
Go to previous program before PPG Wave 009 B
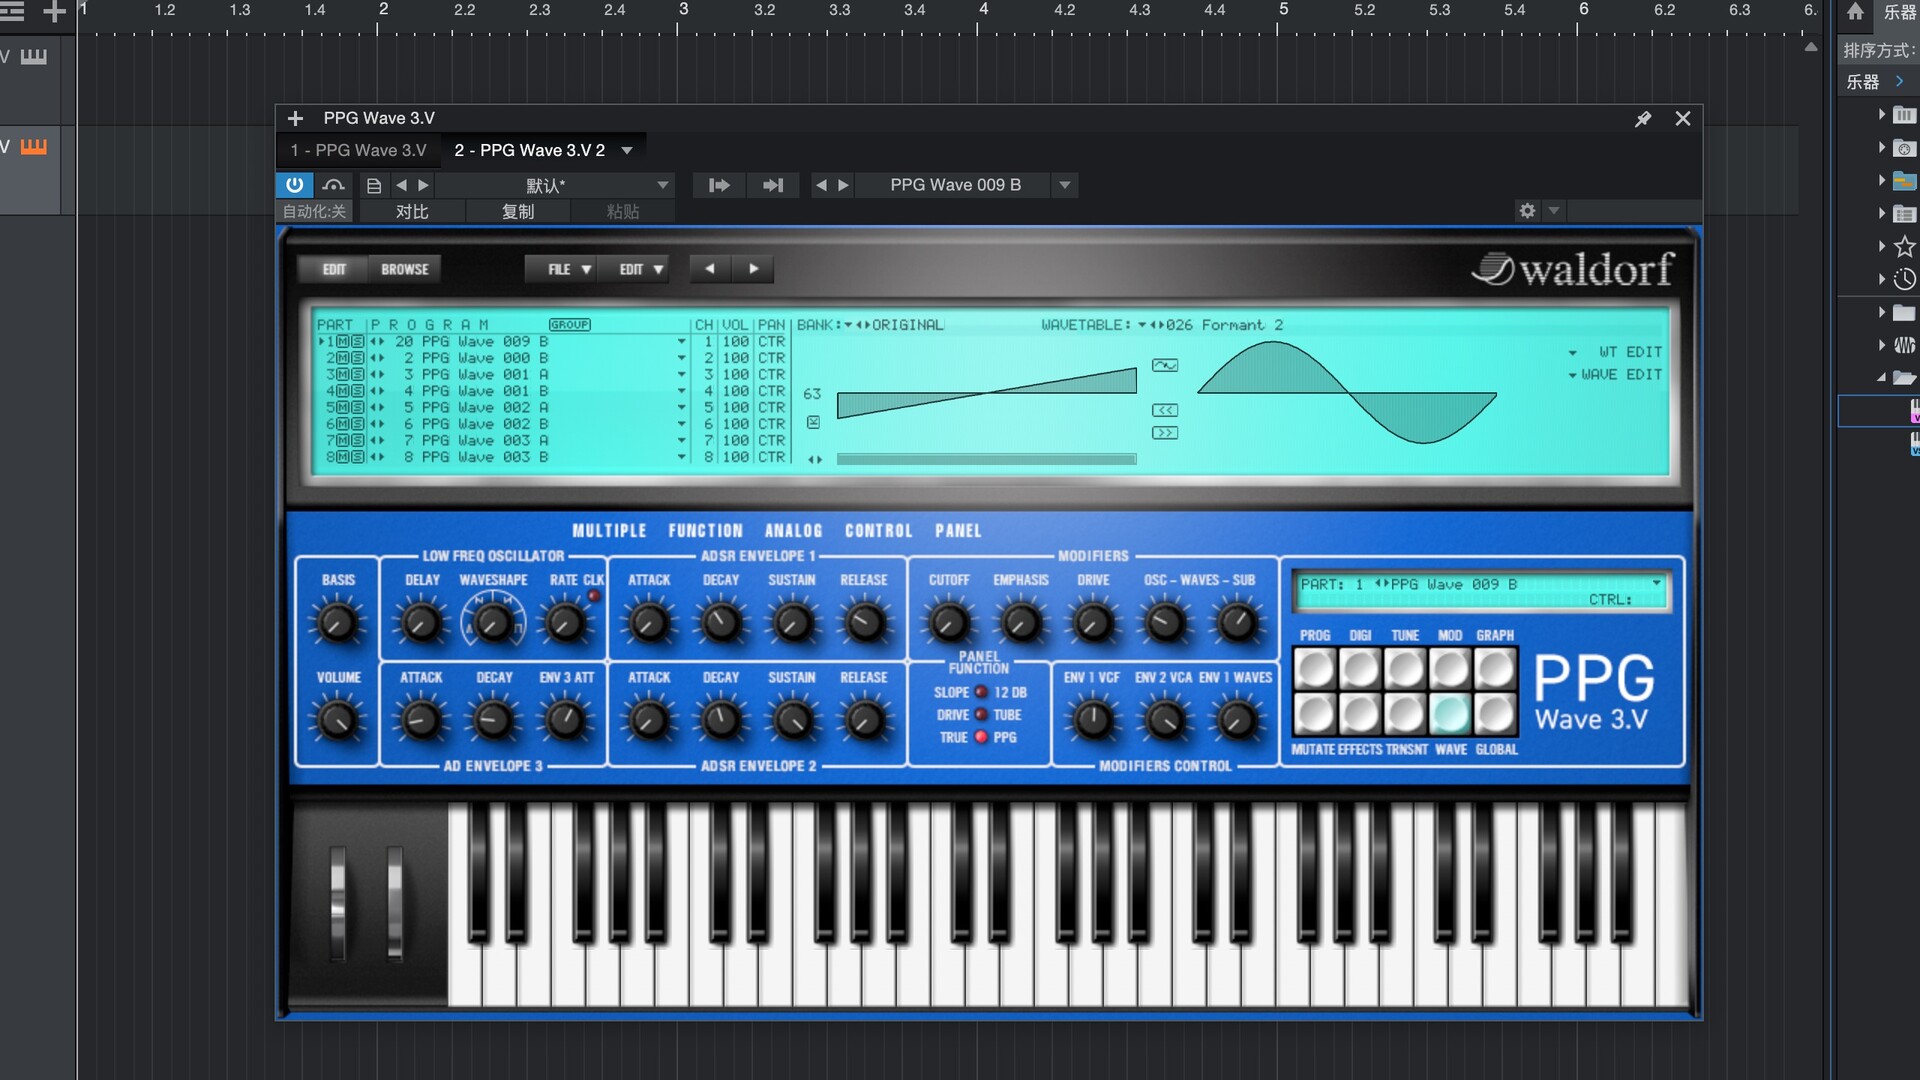point(821,185)
